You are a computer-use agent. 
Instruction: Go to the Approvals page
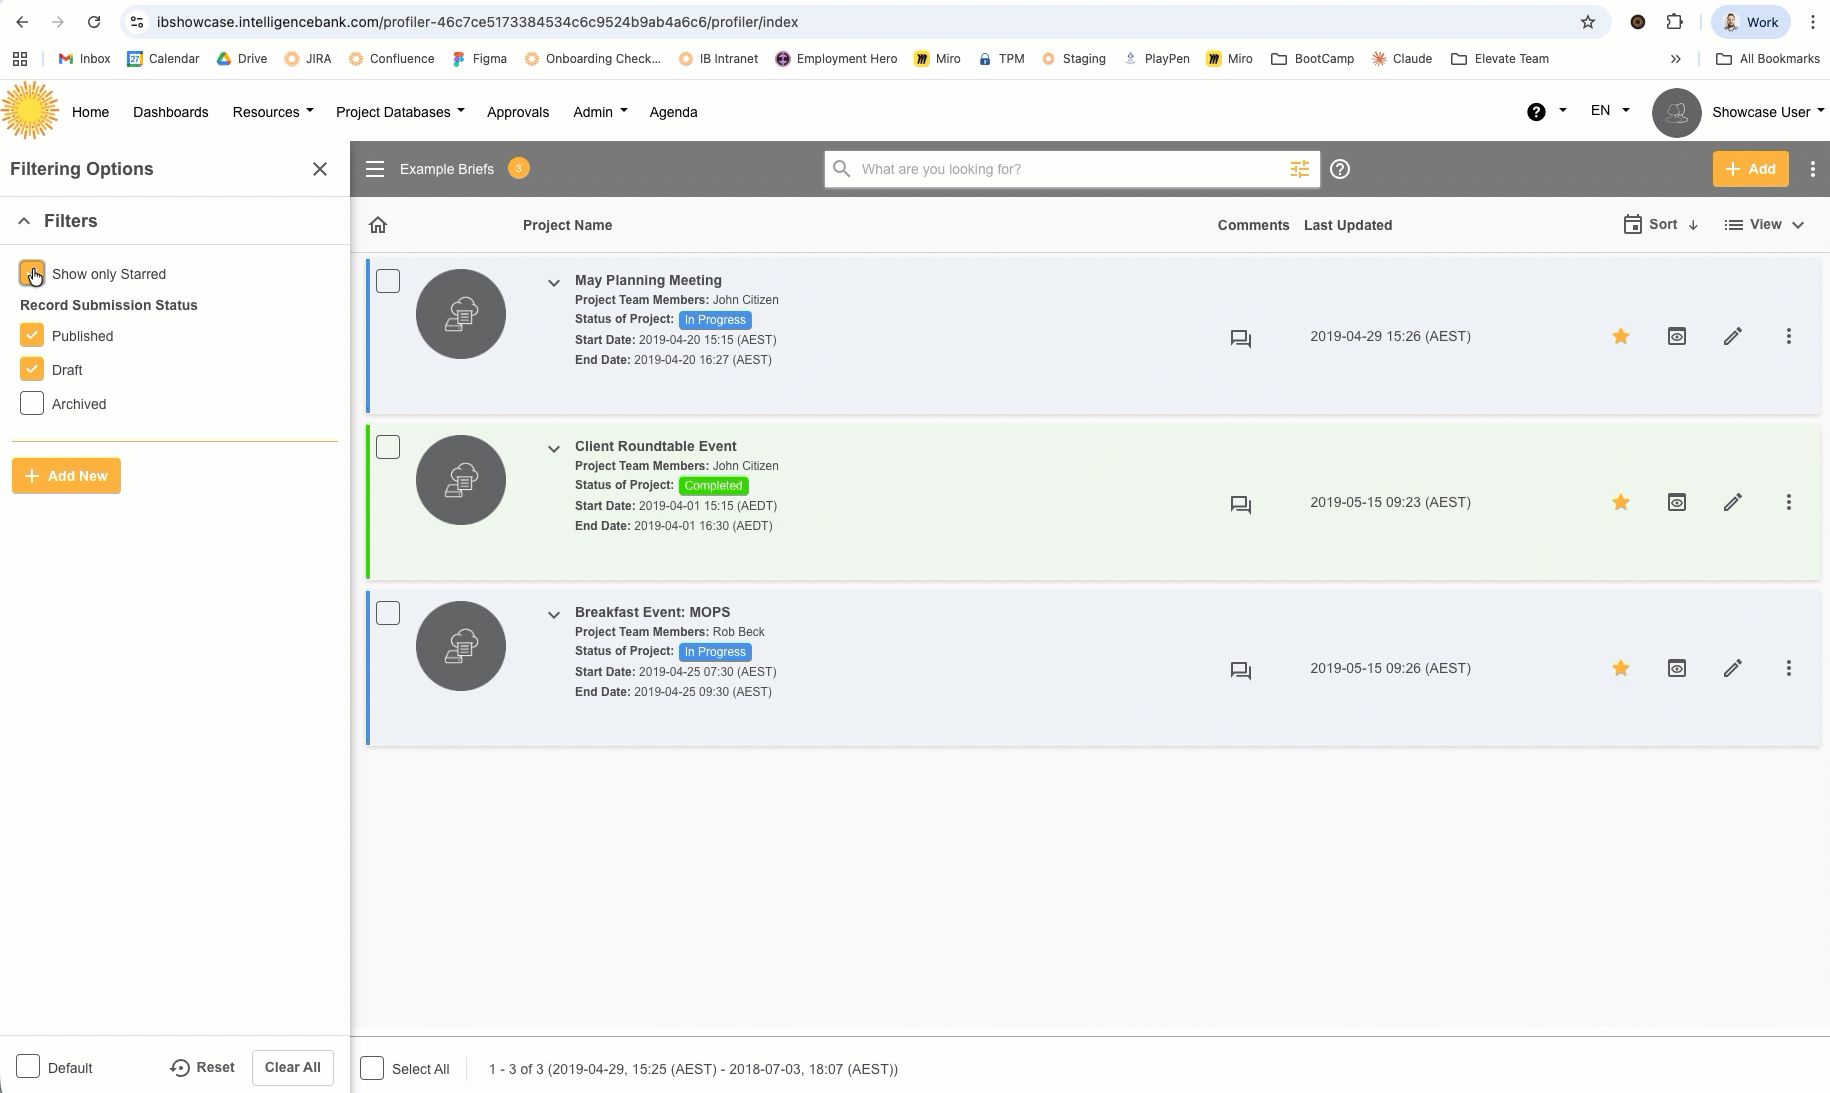click(517, 112)
